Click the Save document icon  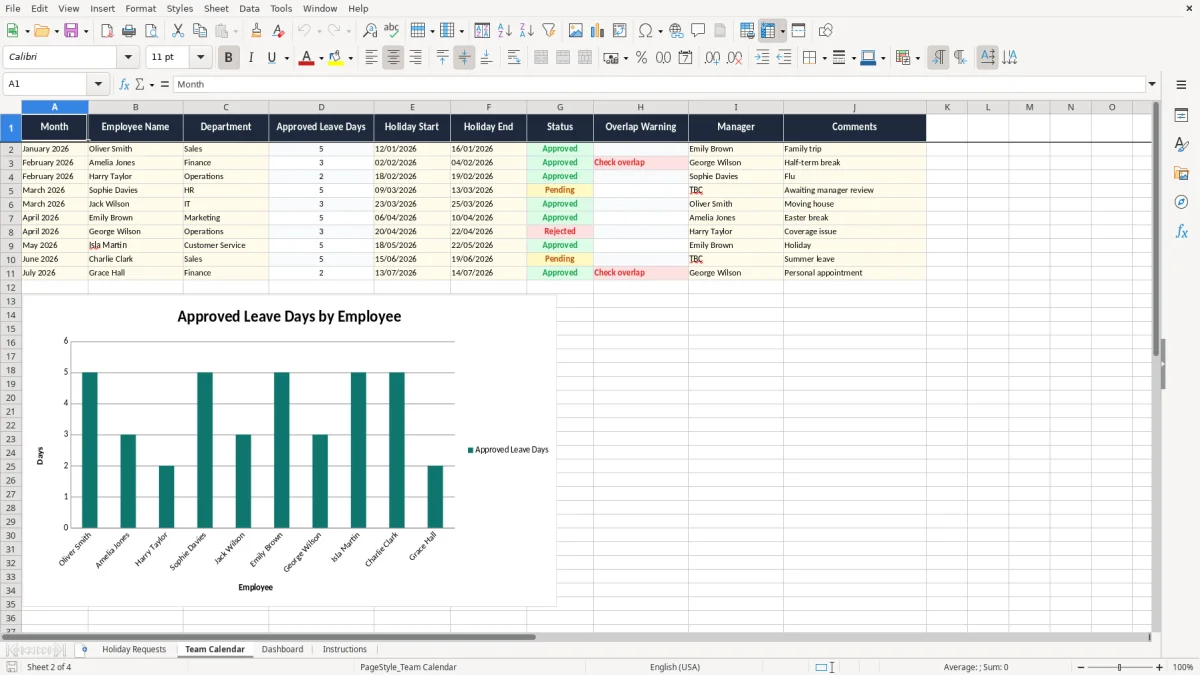[x=71, y=31]
